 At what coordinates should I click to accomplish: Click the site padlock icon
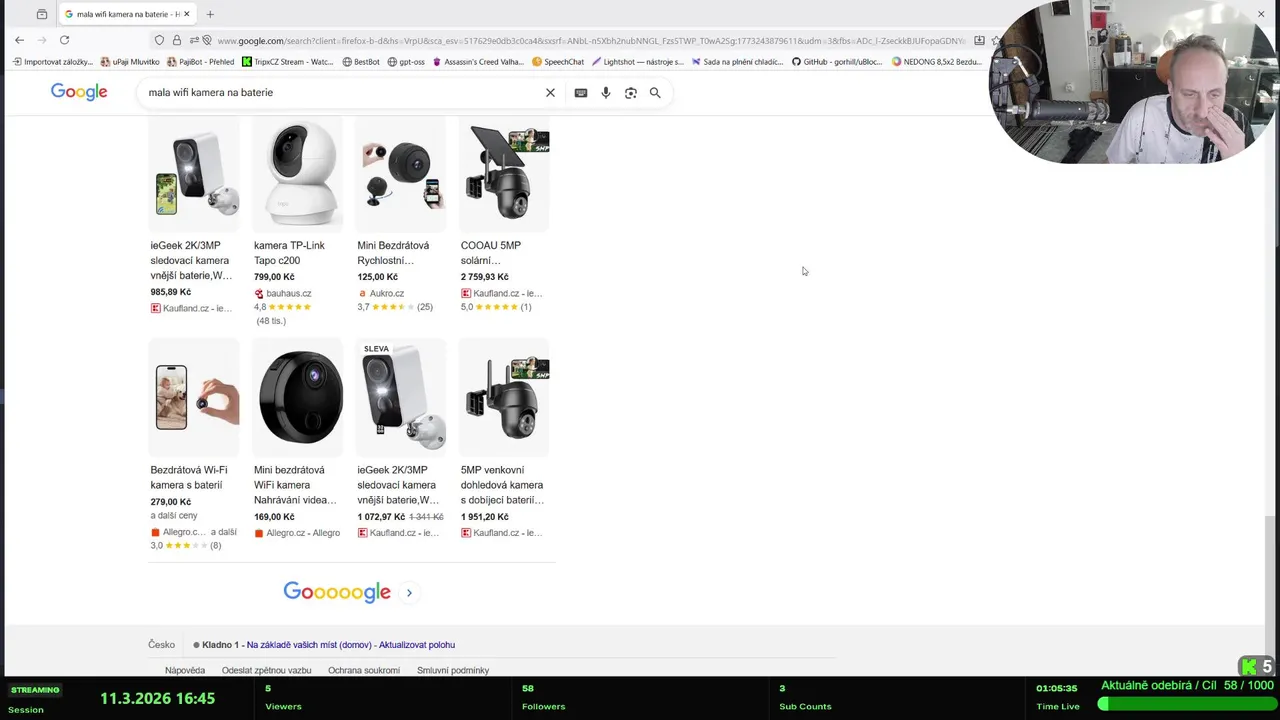(176, 40)
